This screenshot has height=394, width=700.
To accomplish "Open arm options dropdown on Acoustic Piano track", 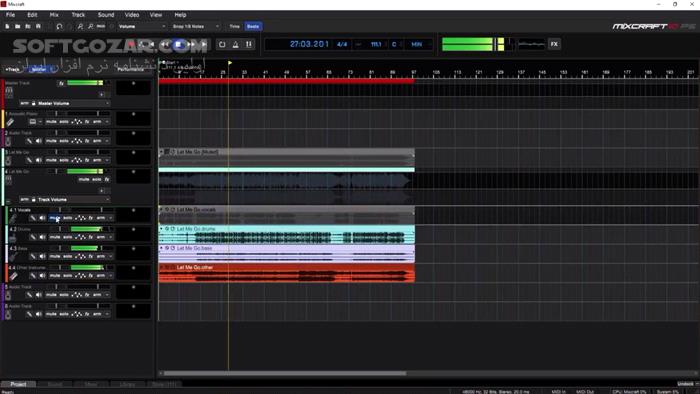I will click(x=107, y=122).
